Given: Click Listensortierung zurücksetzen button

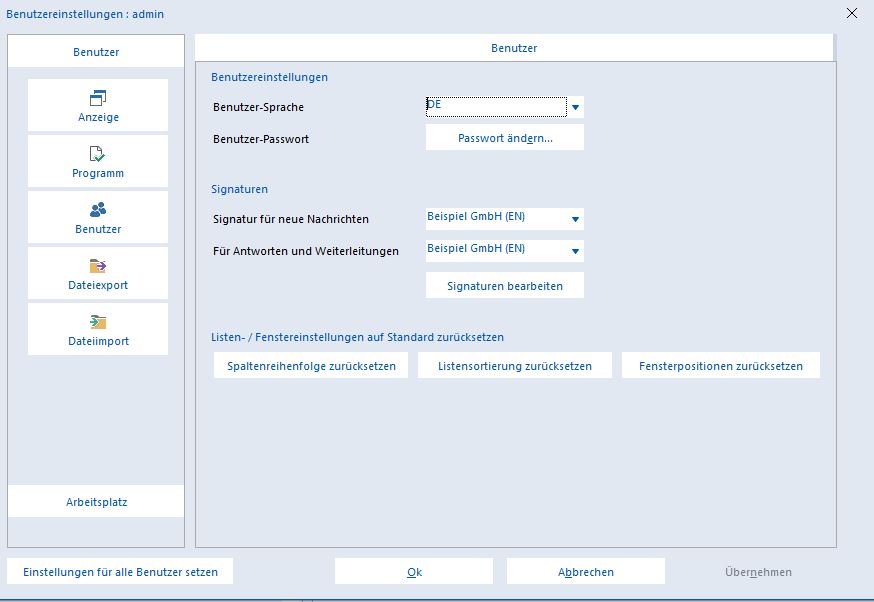Looking at the screenshot, I should (x=514, y=366).
